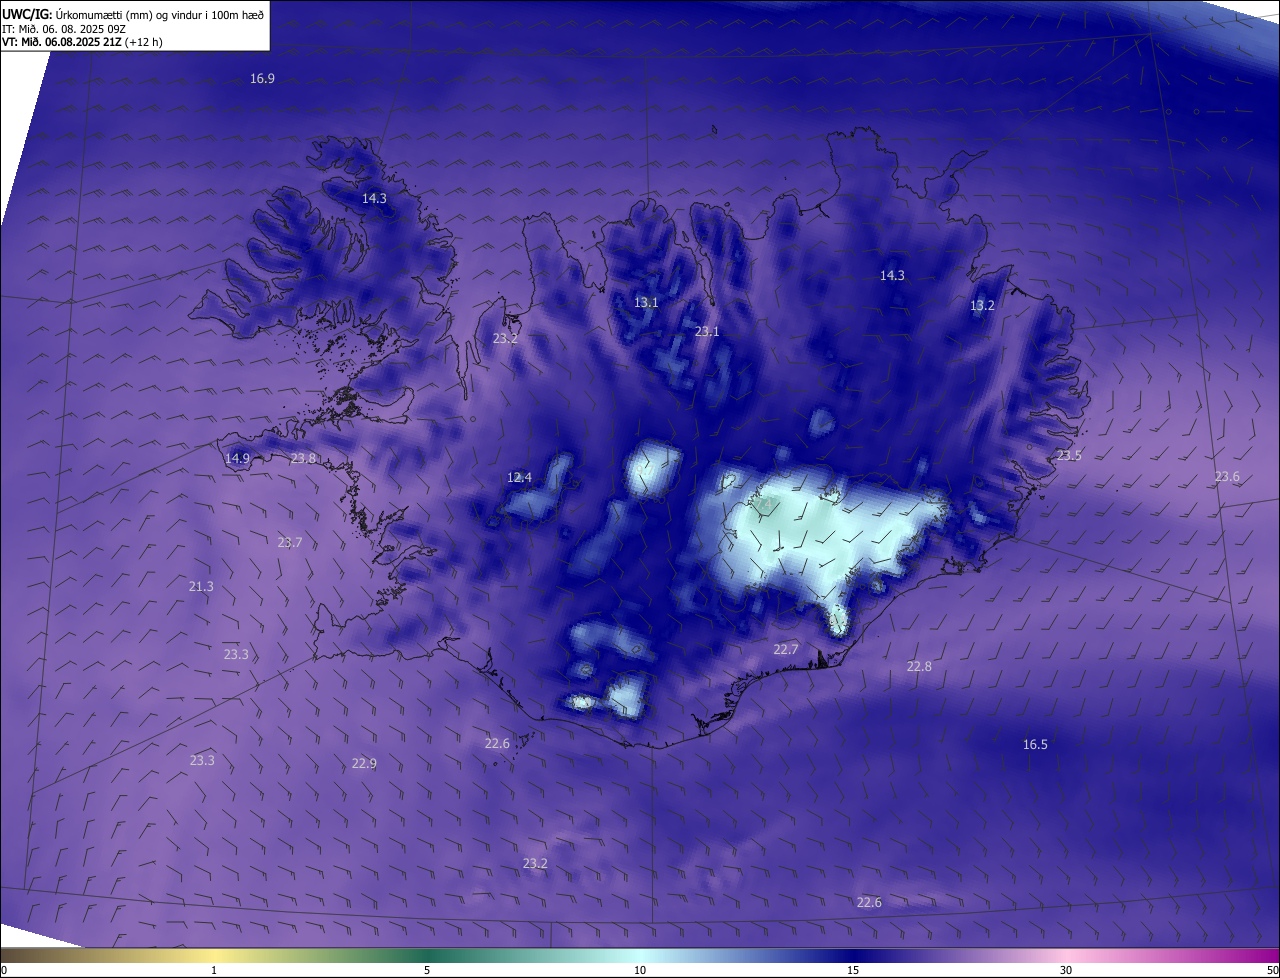Click the 23.6 value label
The width and height of the screenshot is (1280, 978).
[1227, 476]
